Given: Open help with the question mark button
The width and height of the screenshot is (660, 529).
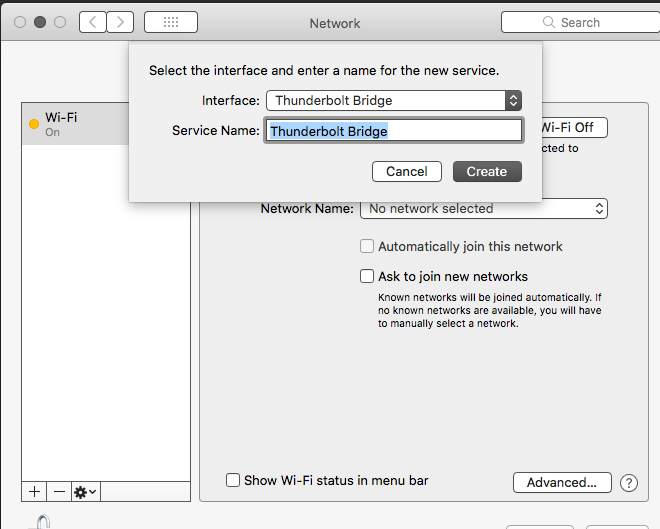Looking at the screenshot, I should click(x=629, y=483).
